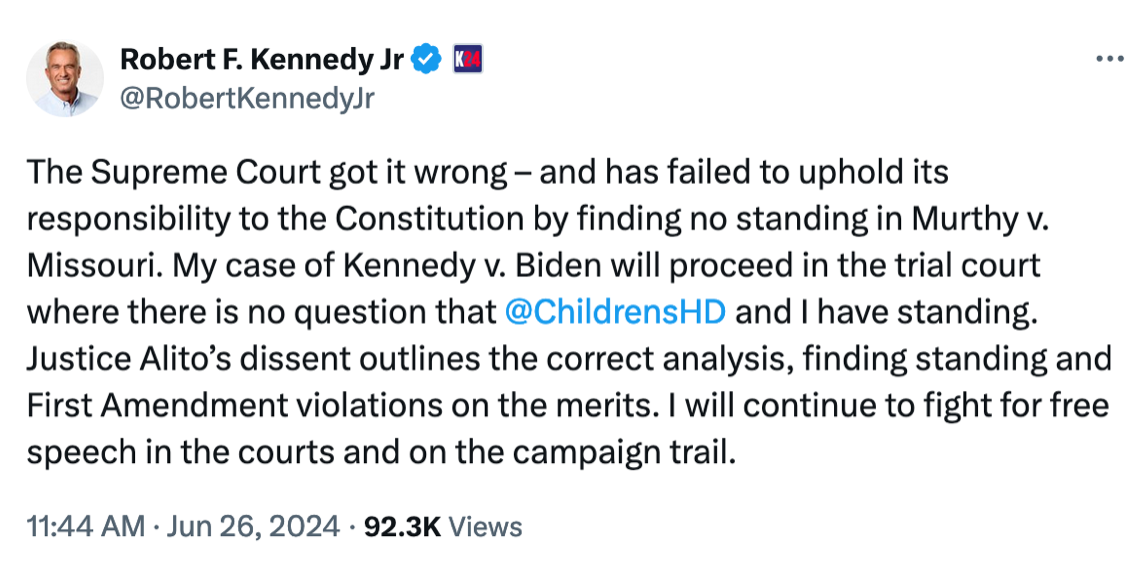Click the display name Robert F. Kennedy Jr
The width and height of the screenshot is (1142, 574).
(262, 60)
